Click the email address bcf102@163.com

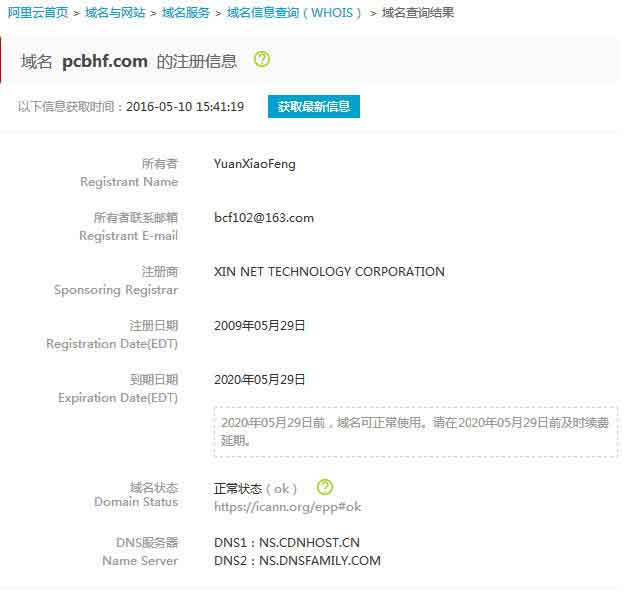264,218
